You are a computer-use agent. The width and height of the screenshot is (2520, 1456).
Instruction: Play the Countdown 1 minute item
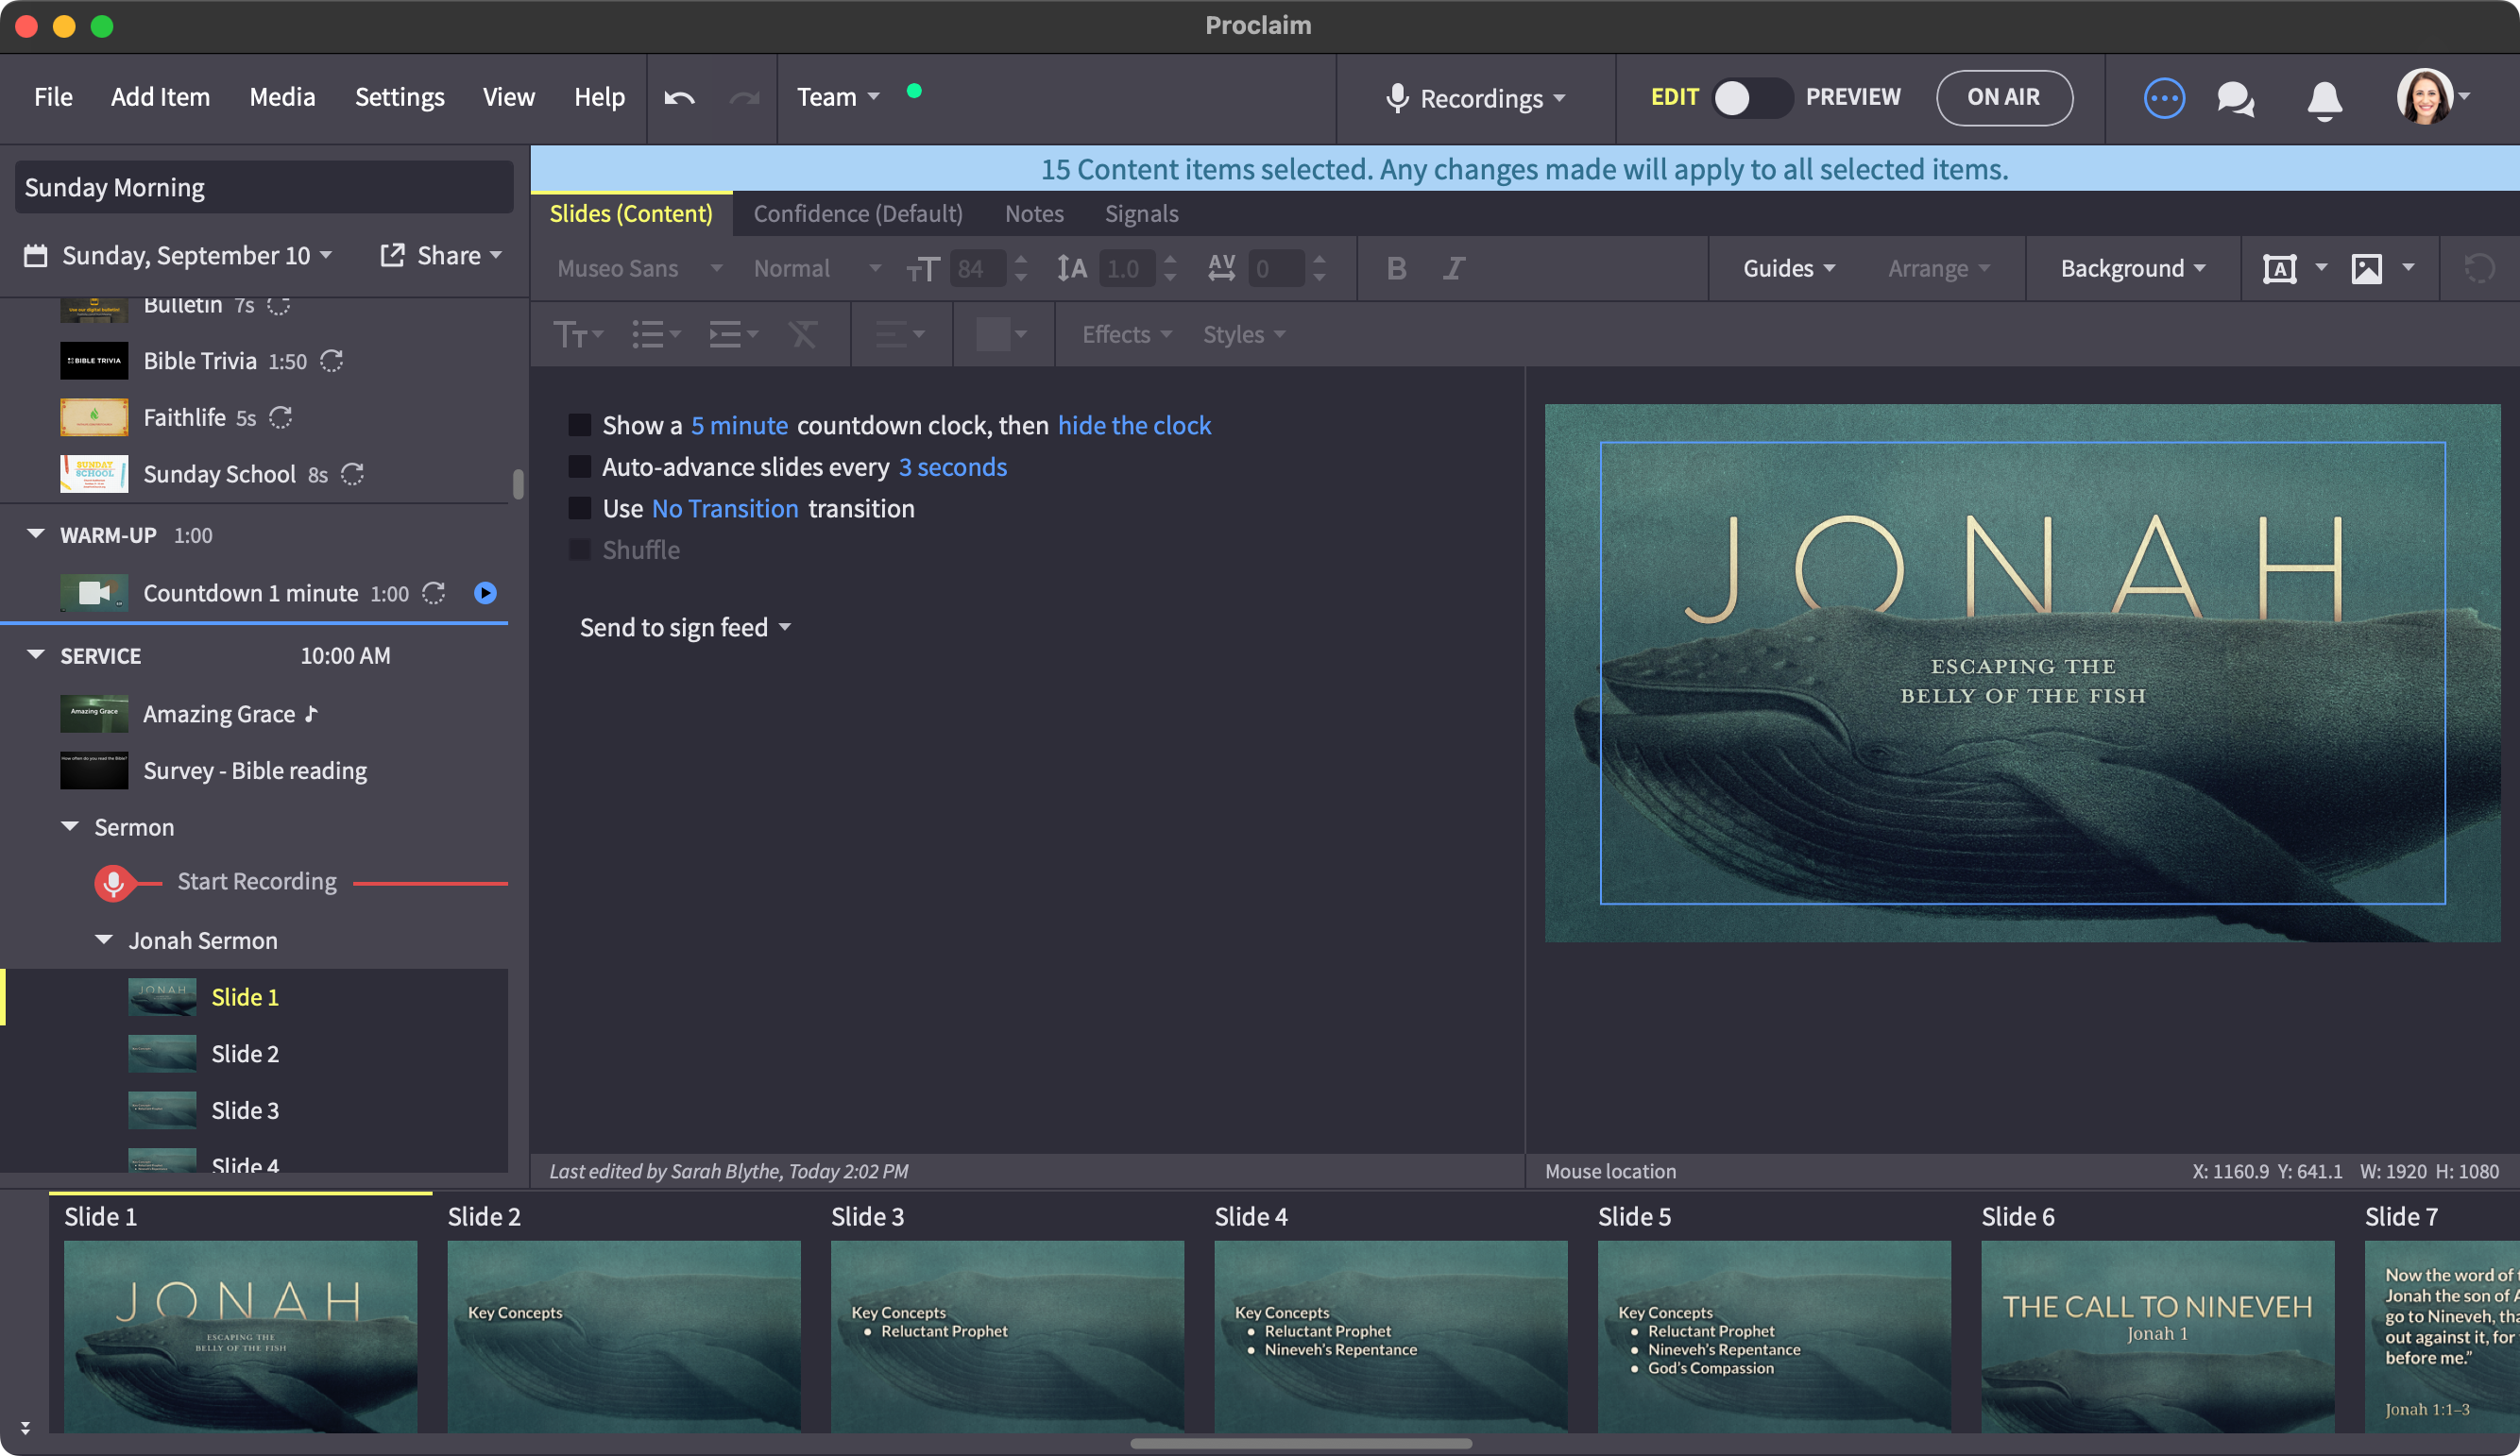point(485,593)
